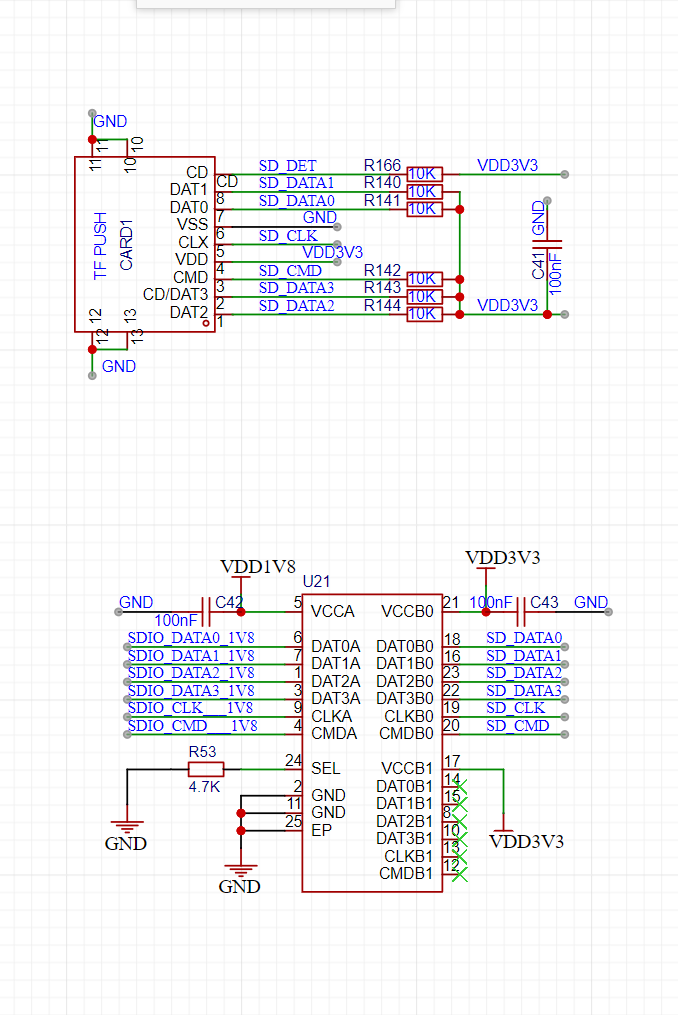Click the 4.7K value under R53
The height and width of the screenshot is (1015, 678).
[x=205, y=787]
